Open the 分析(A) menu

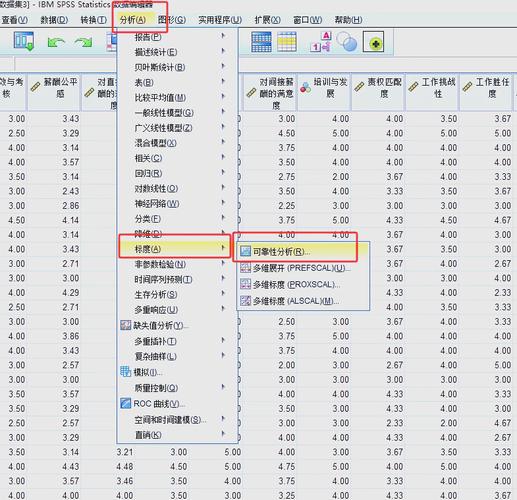pos(133,20)
